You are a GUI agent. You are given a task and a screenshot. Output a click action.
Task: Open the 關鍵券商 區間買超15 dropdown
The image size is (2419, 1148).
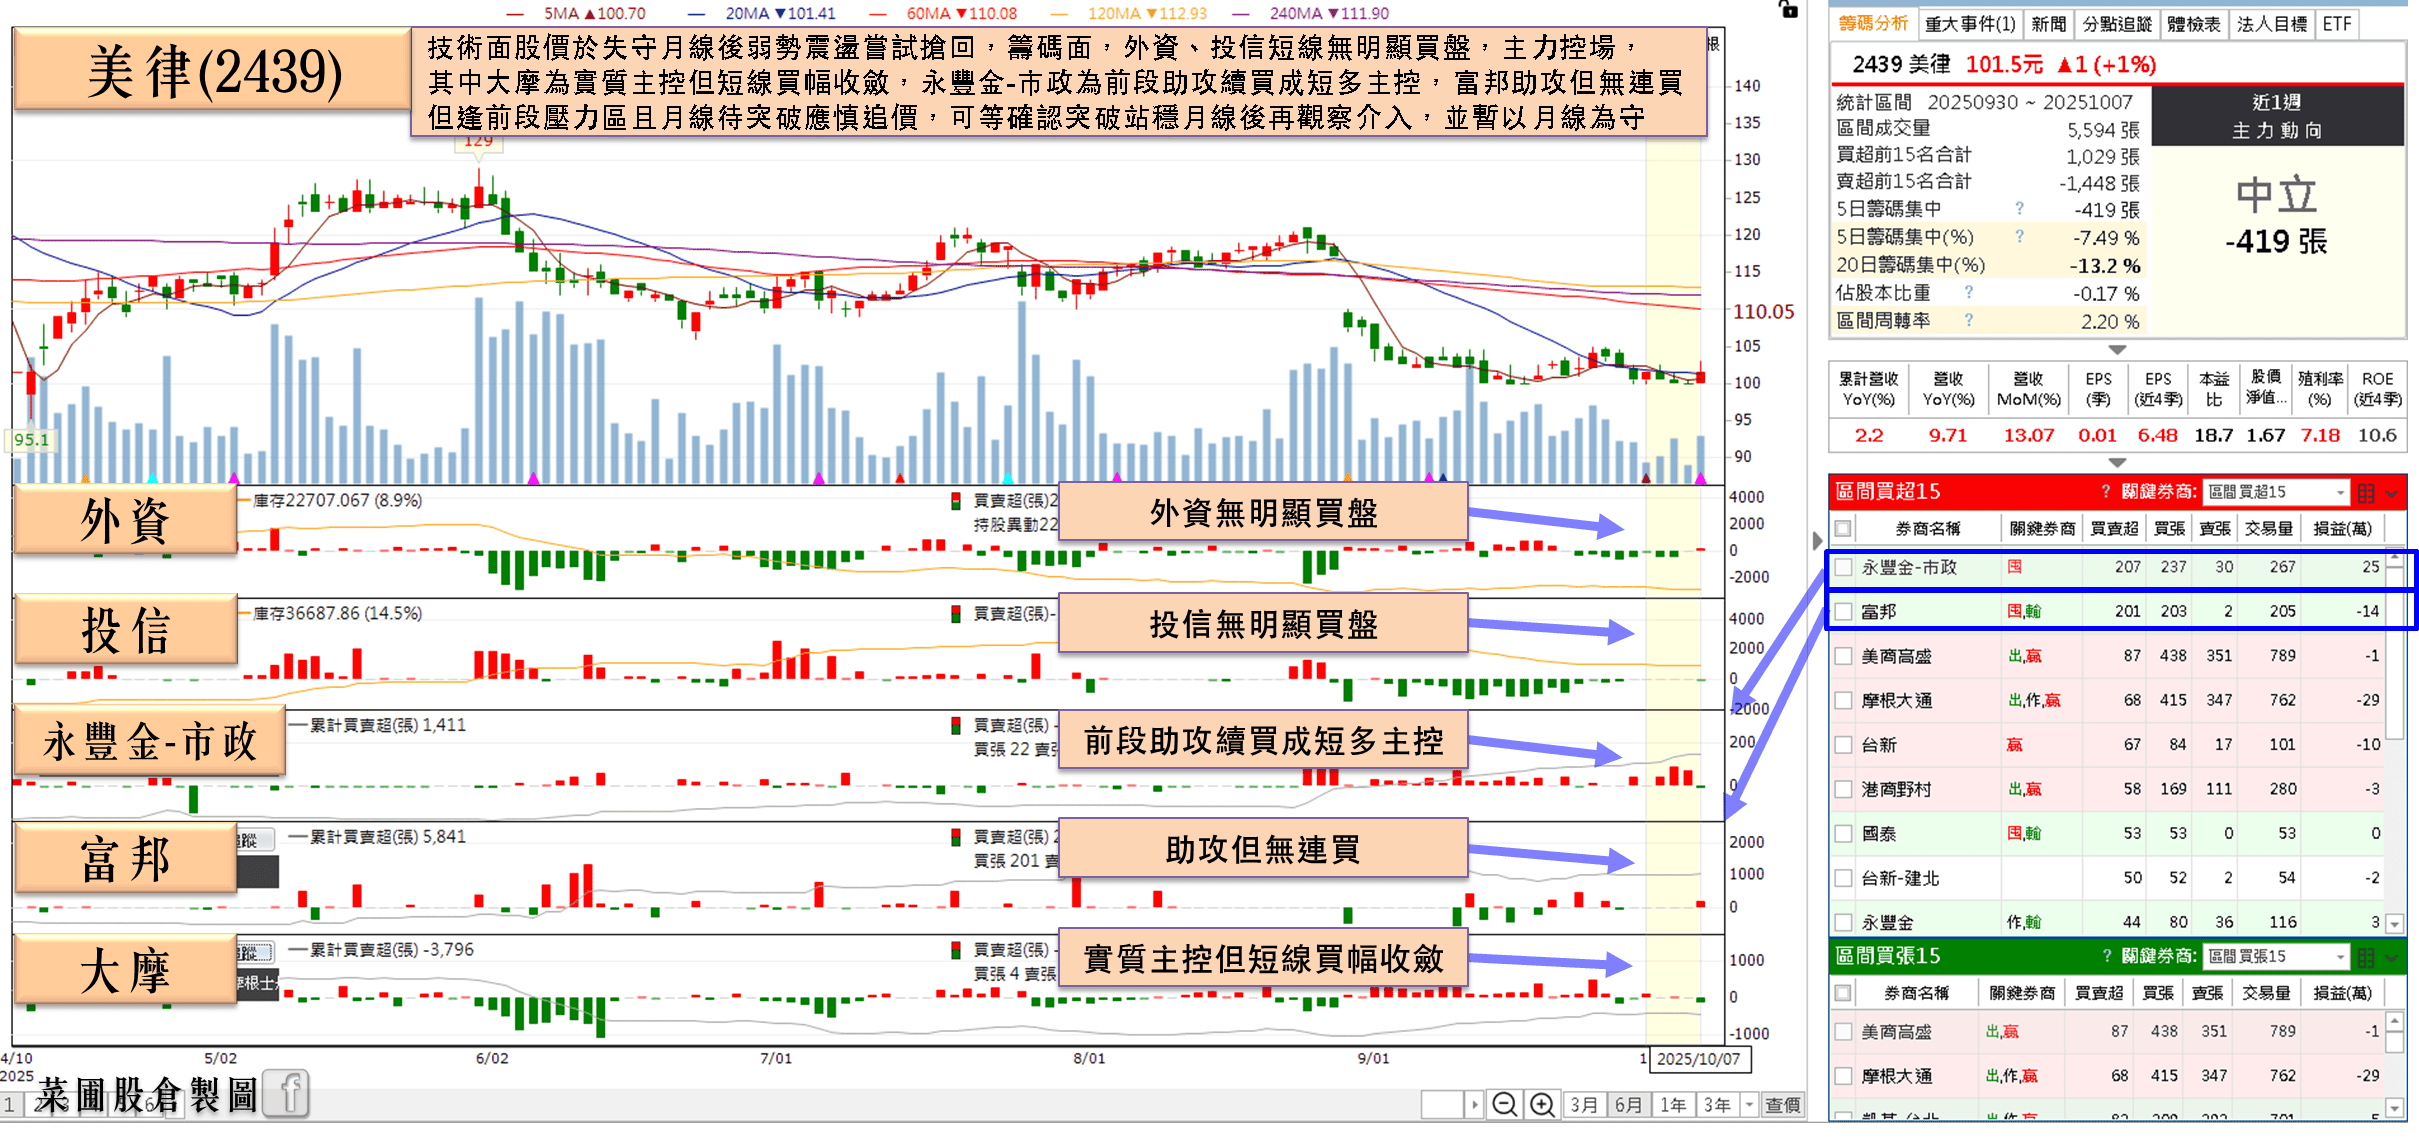(2275, 492)
